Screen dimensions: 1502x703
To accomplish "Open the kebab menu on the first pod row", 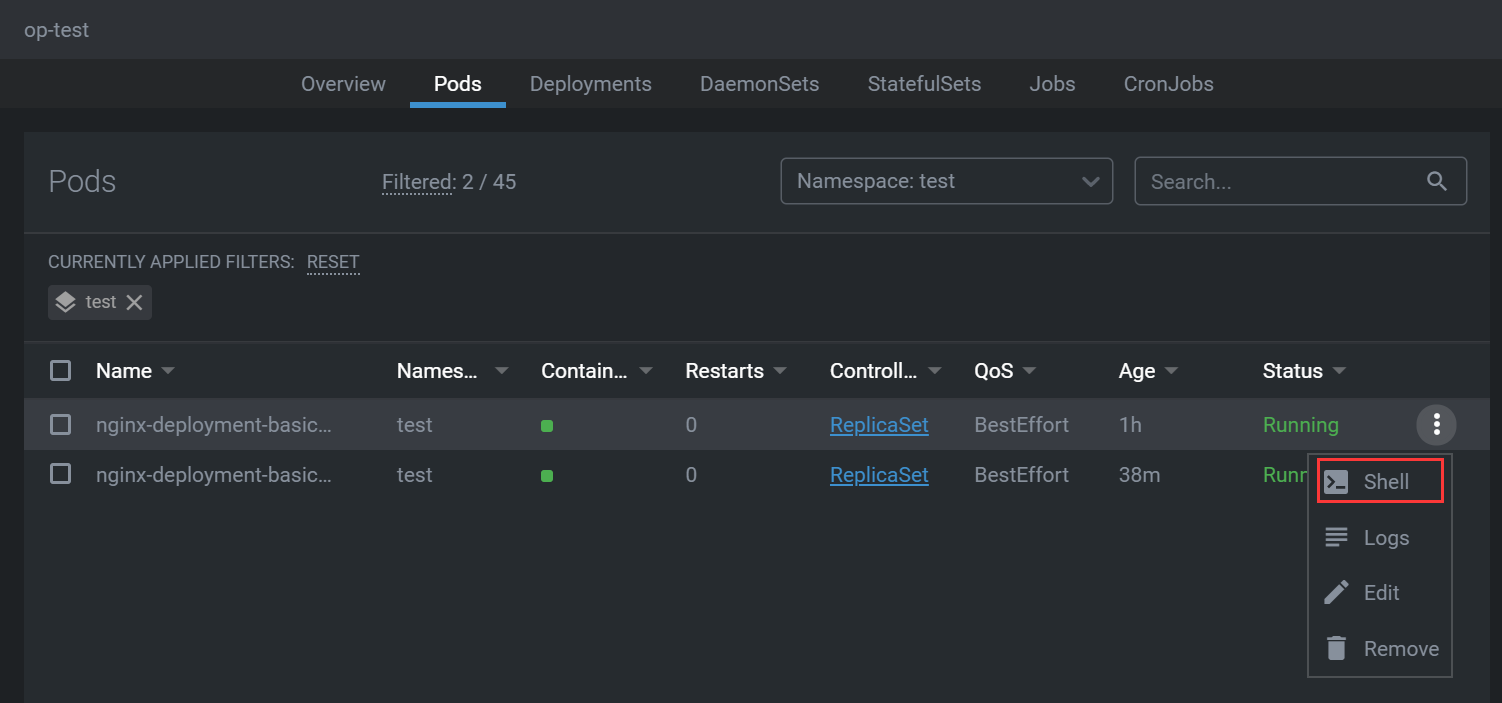I will pyautogui.click(x=1436, y=424).
